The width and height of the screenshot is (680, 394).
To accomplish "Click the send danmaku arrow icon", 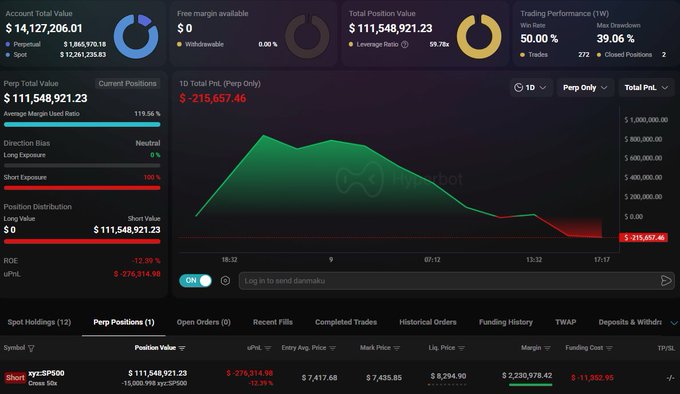I will (666, 281).
